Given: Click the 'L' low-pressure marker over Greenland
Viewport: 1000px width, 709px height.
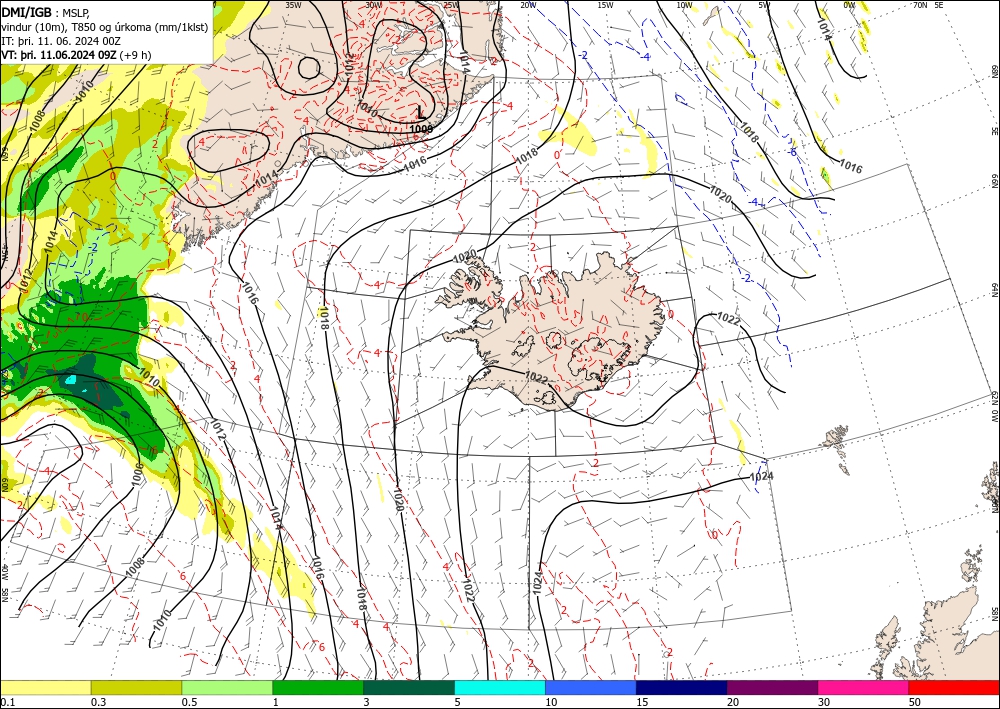Looking at the screenshot, I should (x=421, y=113).
